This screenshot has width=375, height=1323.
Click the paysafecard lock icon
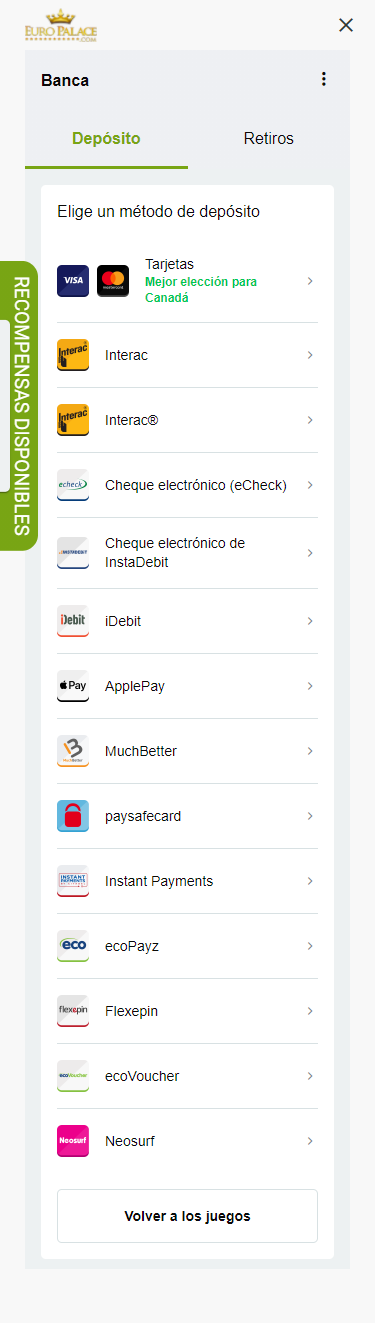(73, 816)
